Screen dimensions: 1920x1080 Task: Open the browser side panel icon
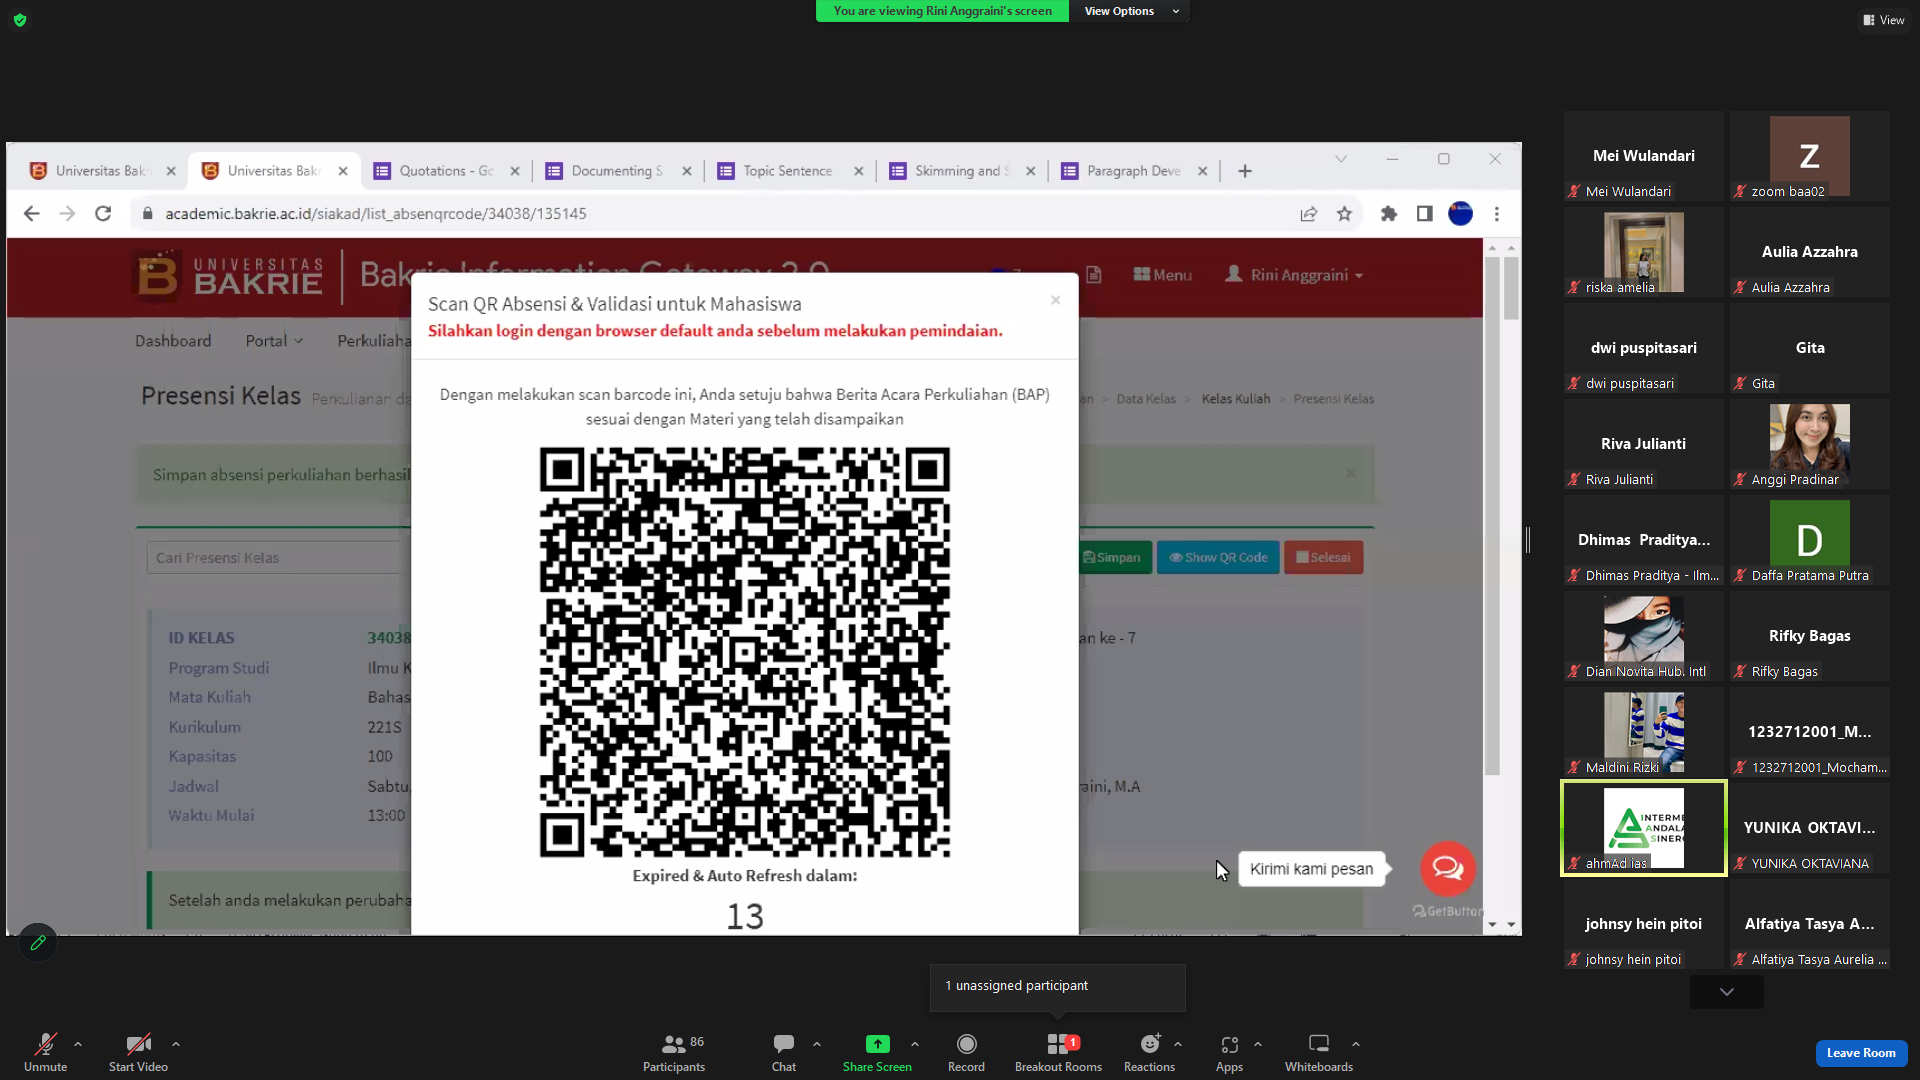1424,214
